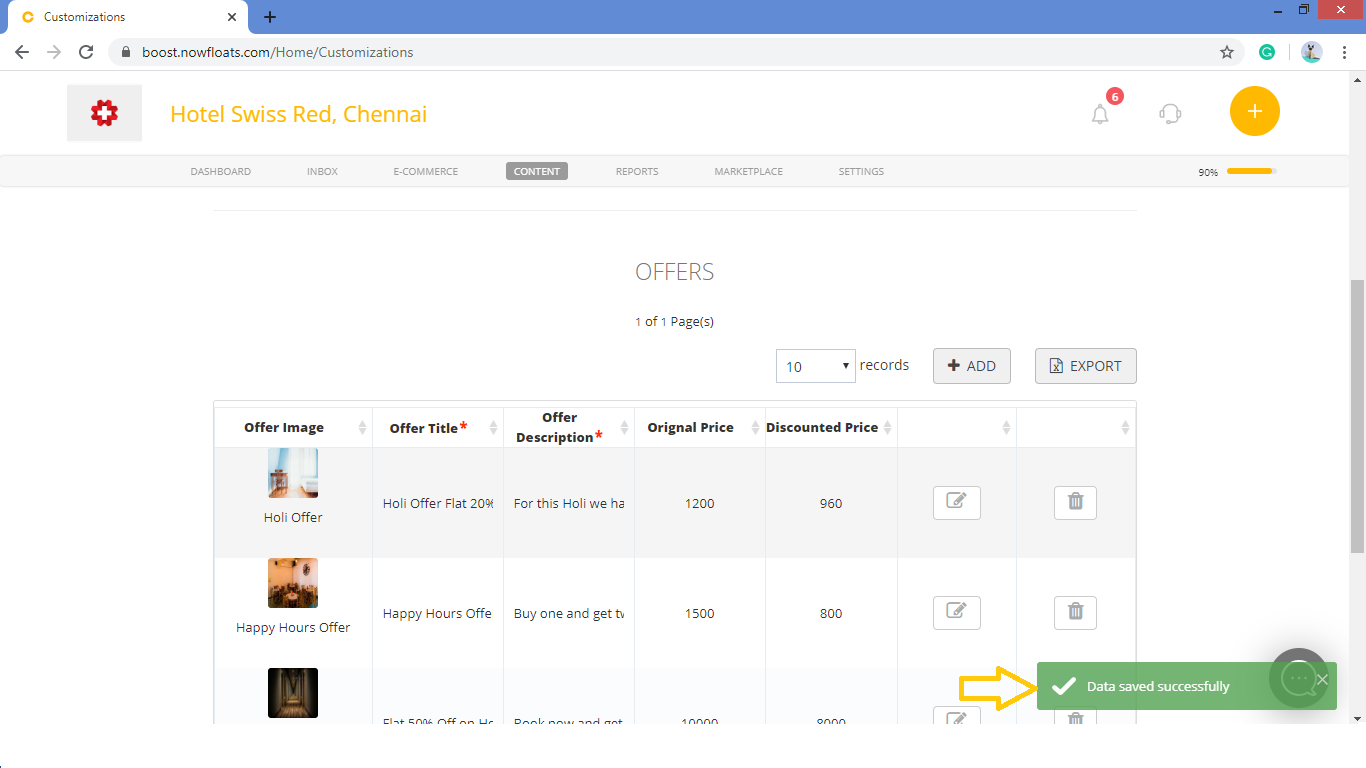Open the Reports menu
This screenshot has height=768, width=1366.
[637, 172]
